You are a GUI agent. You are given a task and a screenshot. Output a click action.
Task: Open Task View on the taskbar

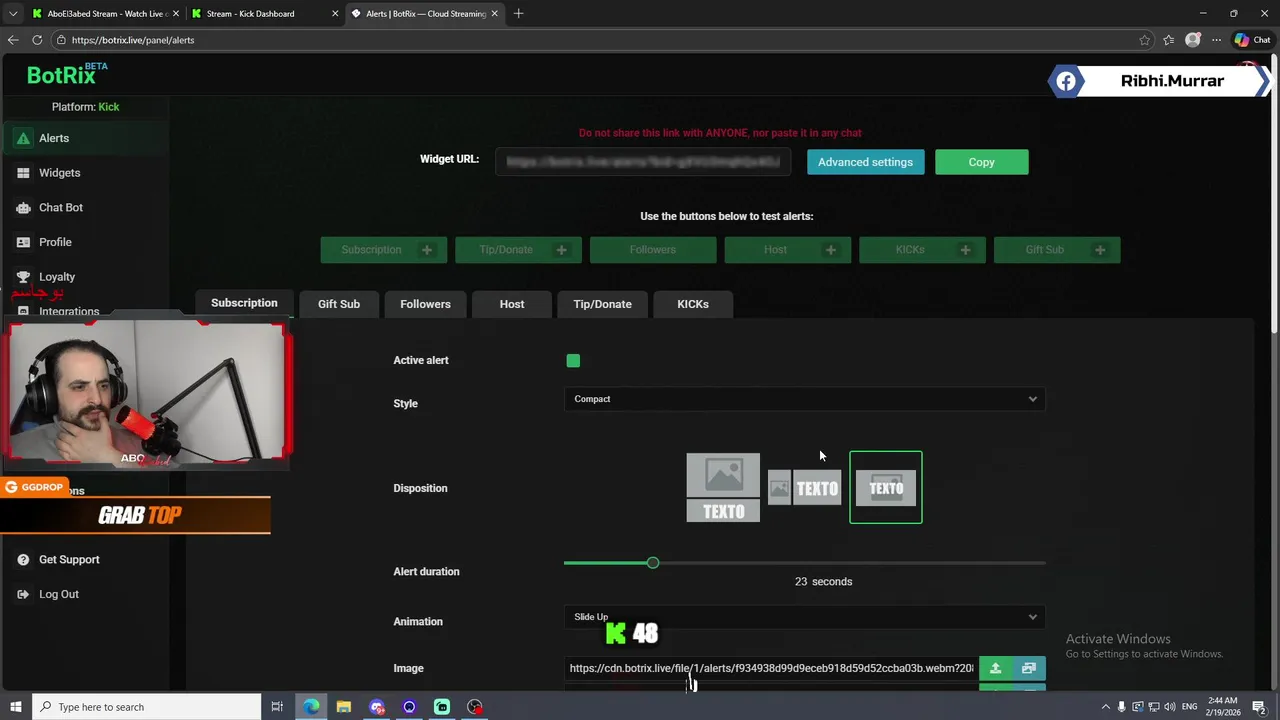pyautogui.click(x=277, y=707)
